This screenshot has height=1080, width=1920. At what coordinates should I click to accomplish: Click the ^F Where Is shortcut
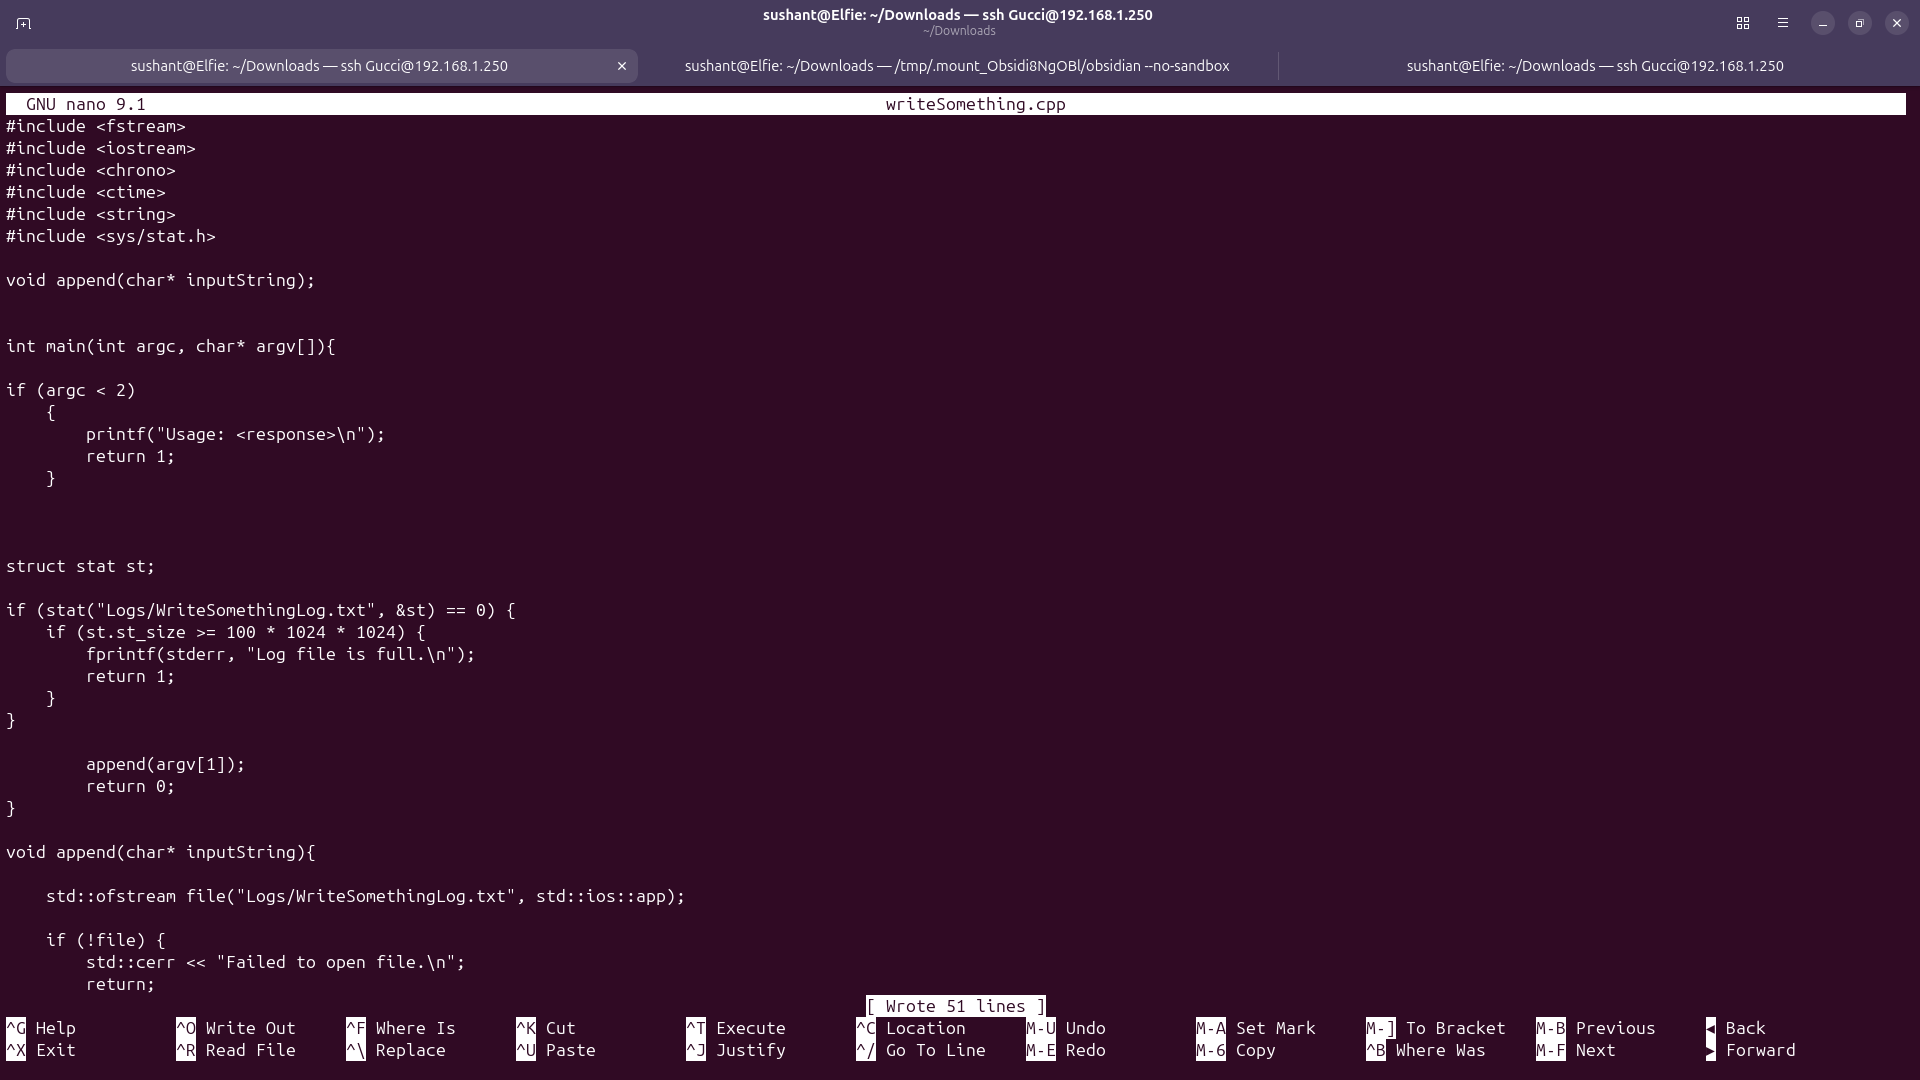tap(401, 1028)
